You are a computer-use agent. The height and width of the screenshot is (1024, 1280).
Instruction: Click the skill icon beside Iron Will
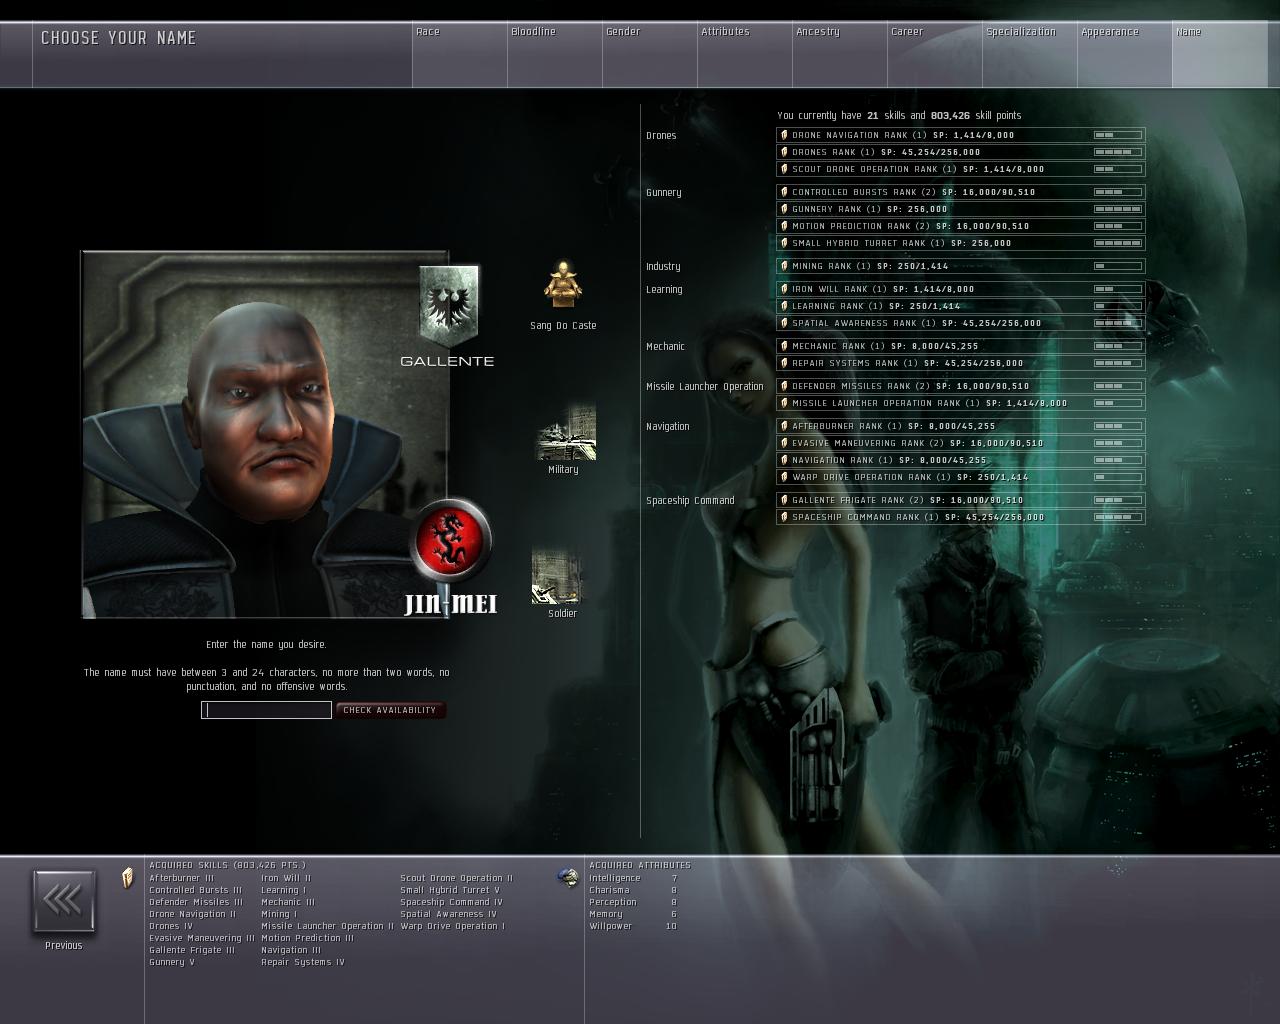785,289
